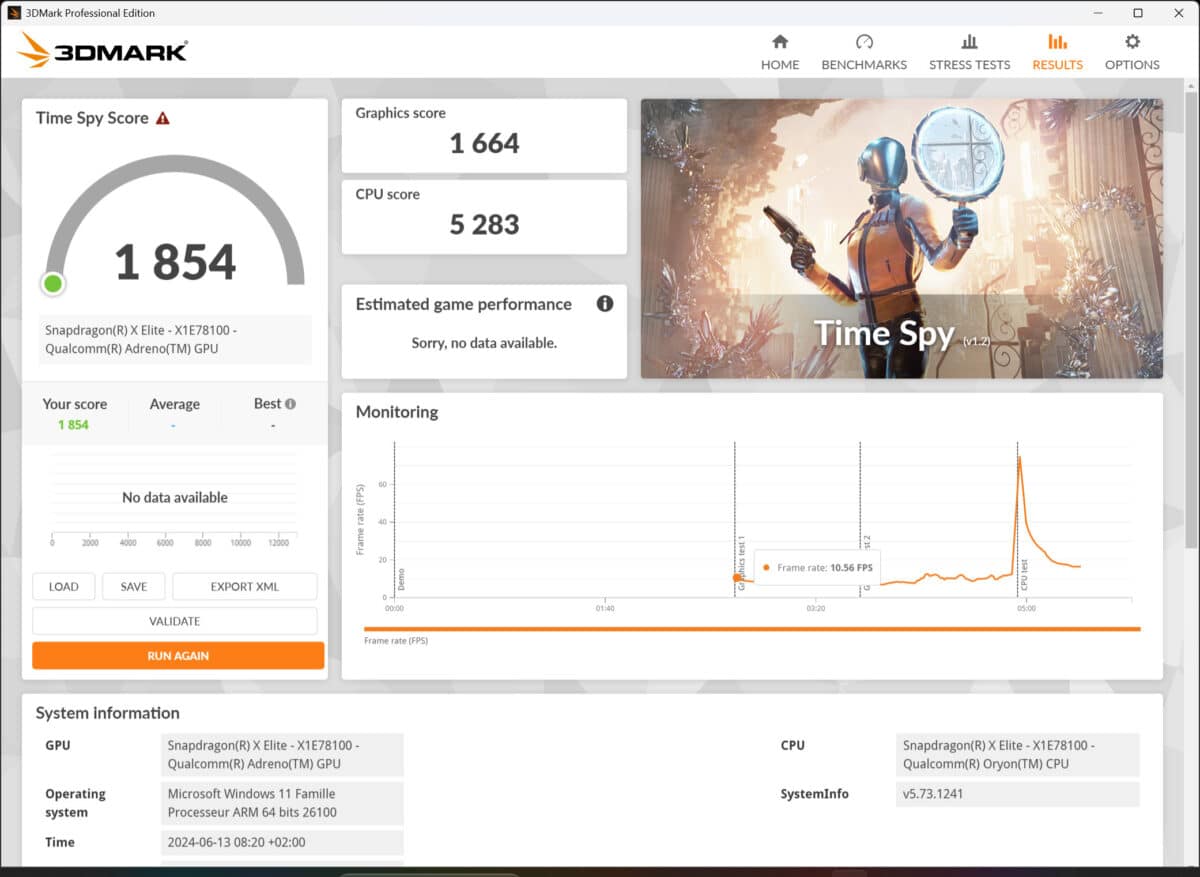Click the System information heading
Screen dimensions: 1200x877
pyautogui.click(x=108, y=713)
